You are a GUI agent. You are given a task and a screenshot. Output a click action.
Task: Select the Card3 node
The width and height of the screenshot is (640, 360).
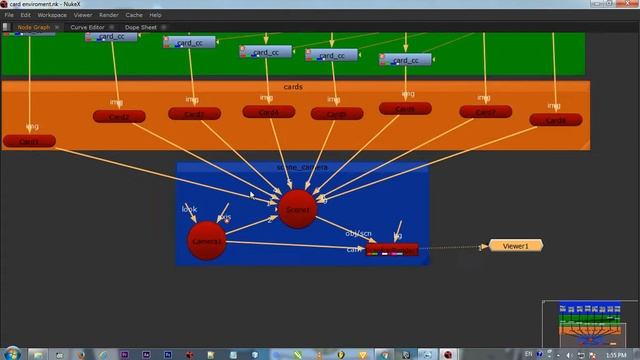pyautogui.click(x=194, y=114)
